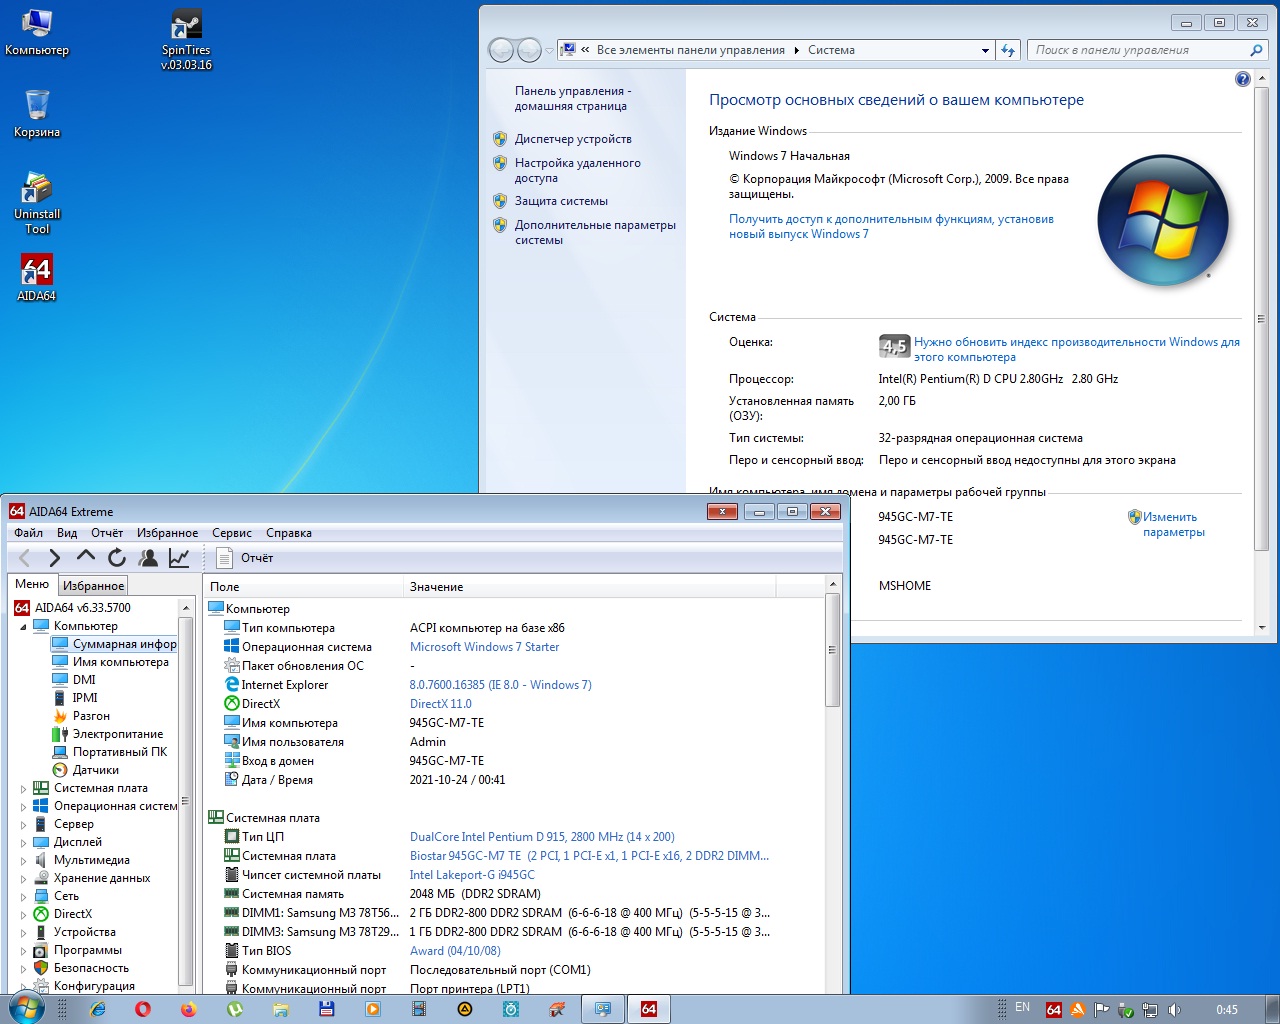Click the help question mark icon

coord(1243,79)
